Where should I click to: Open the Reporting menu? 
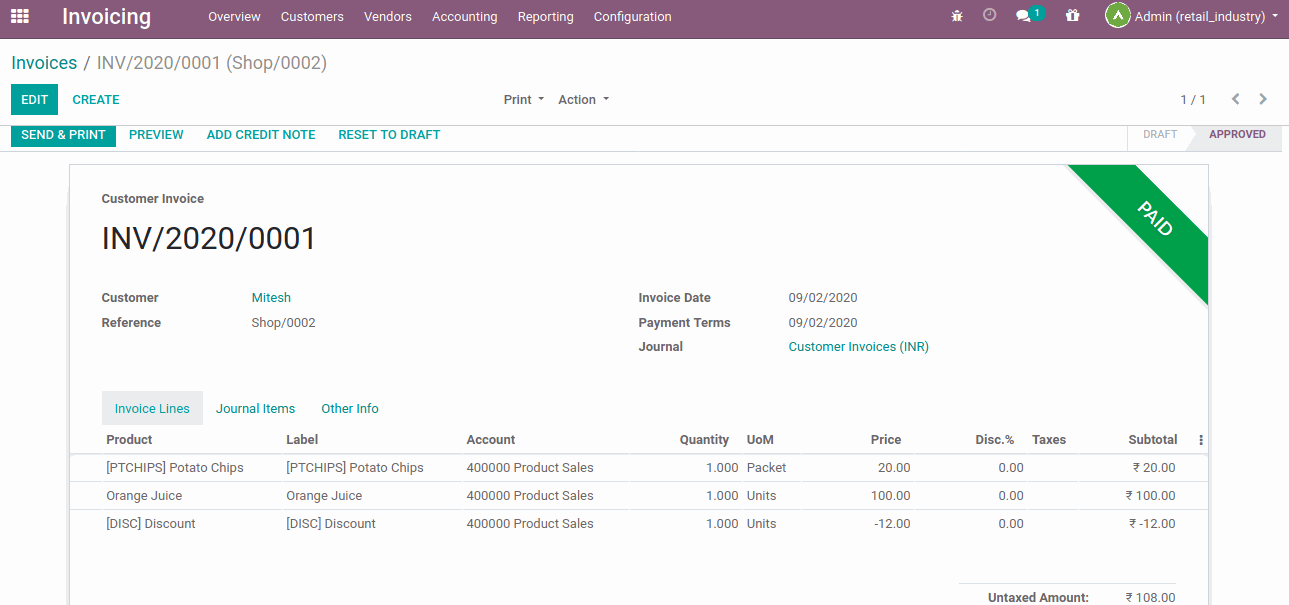[x=545, y=16]
